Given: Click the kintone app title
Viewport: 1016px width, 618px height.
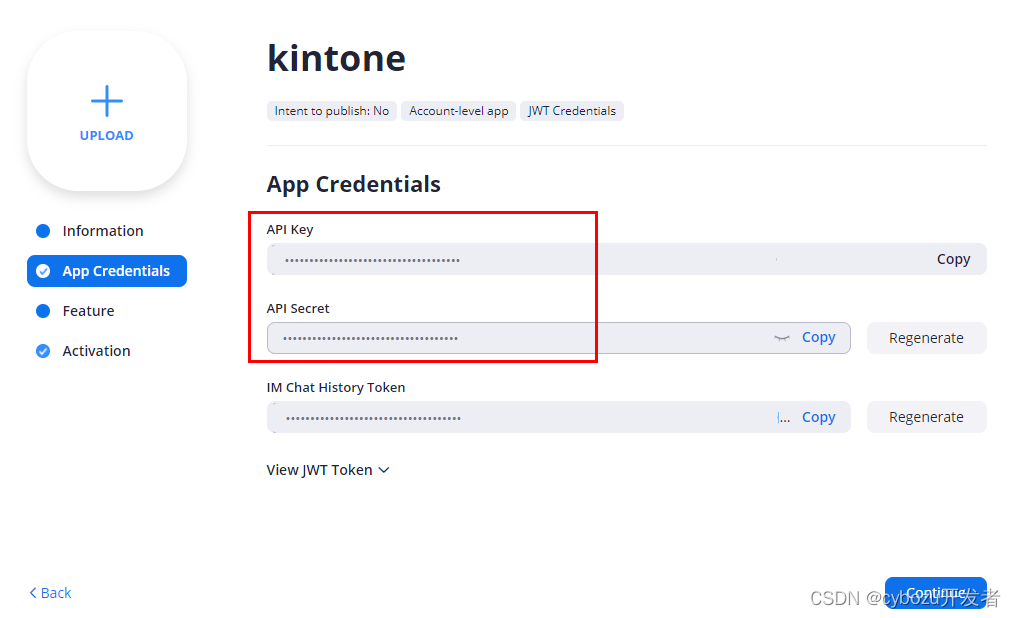Looking at the screenshot, I should coord(336,58).
